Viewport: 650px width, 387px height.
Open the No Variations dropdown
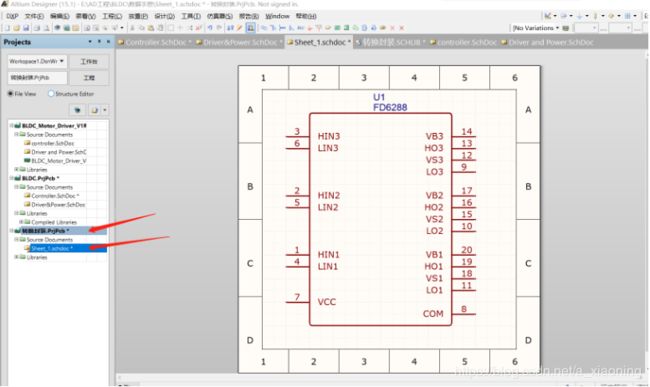click(536, 28)
